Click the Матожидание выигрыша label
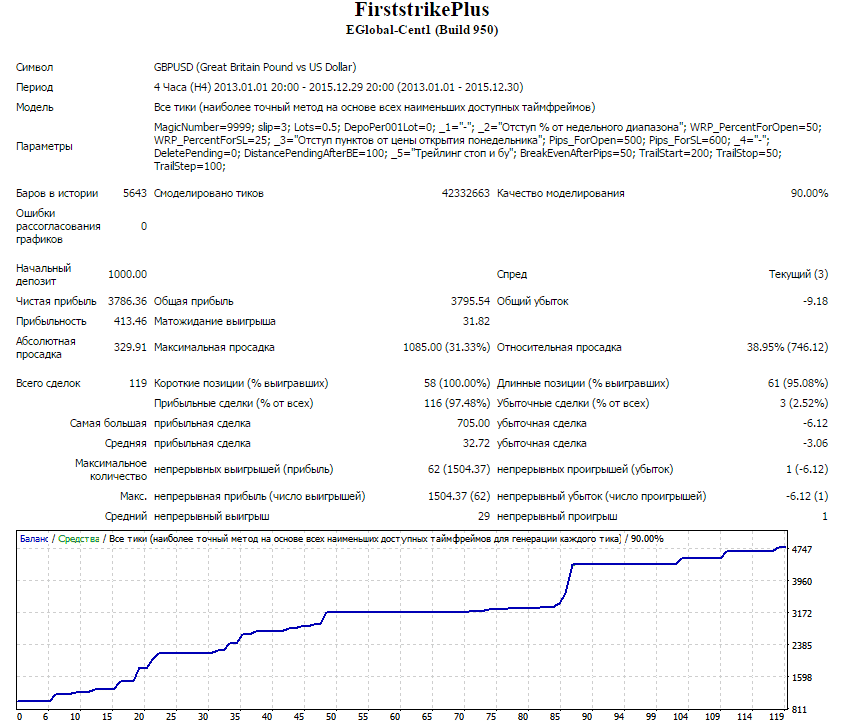The image size is (846, 726). (215, 321)
